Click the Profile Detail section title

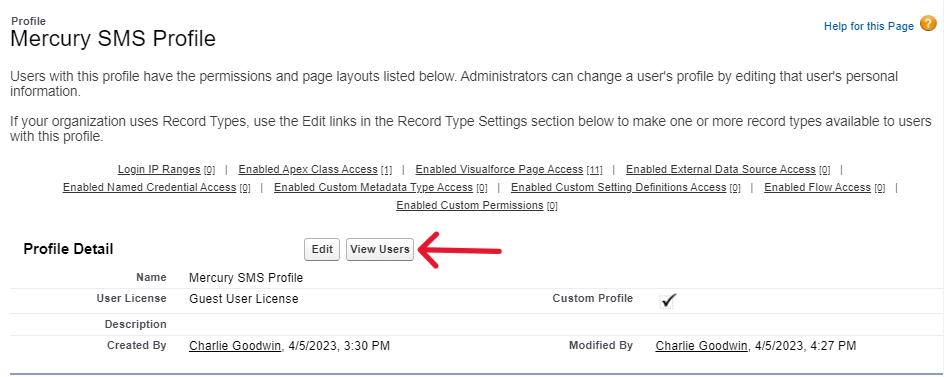[x=68, y=249]
